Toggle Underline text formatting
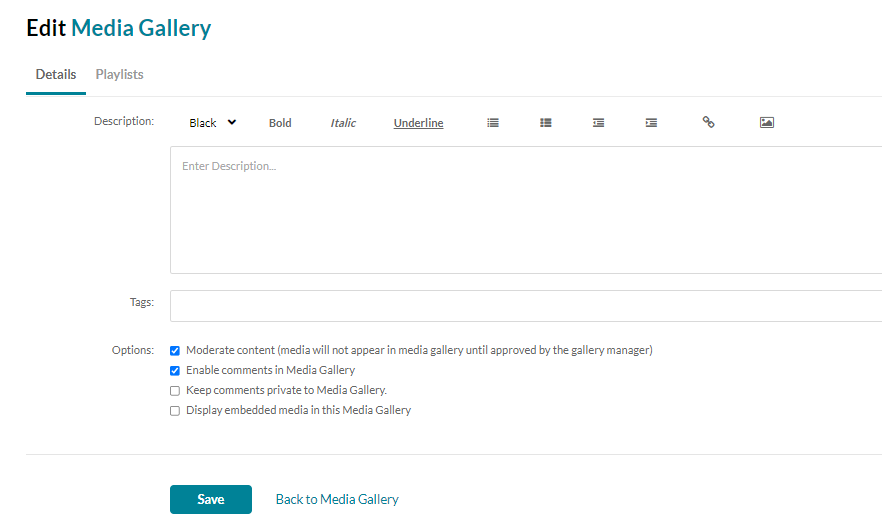This screenshot has width=882, height=530. [418, 123]
